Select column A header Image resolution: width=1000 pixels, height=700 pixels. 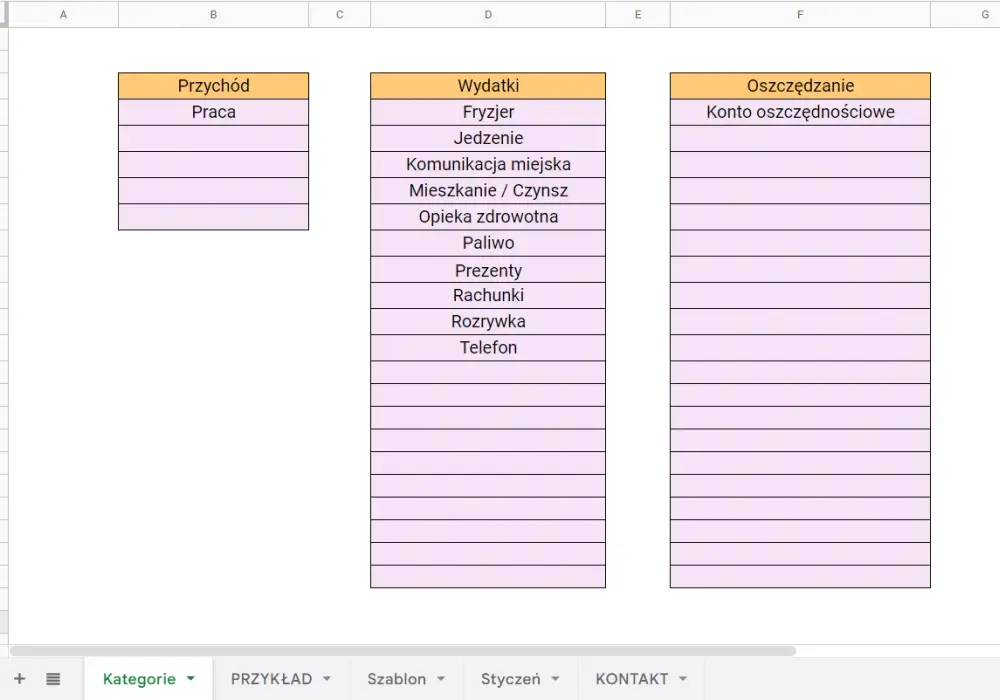(x=63, y=14)
